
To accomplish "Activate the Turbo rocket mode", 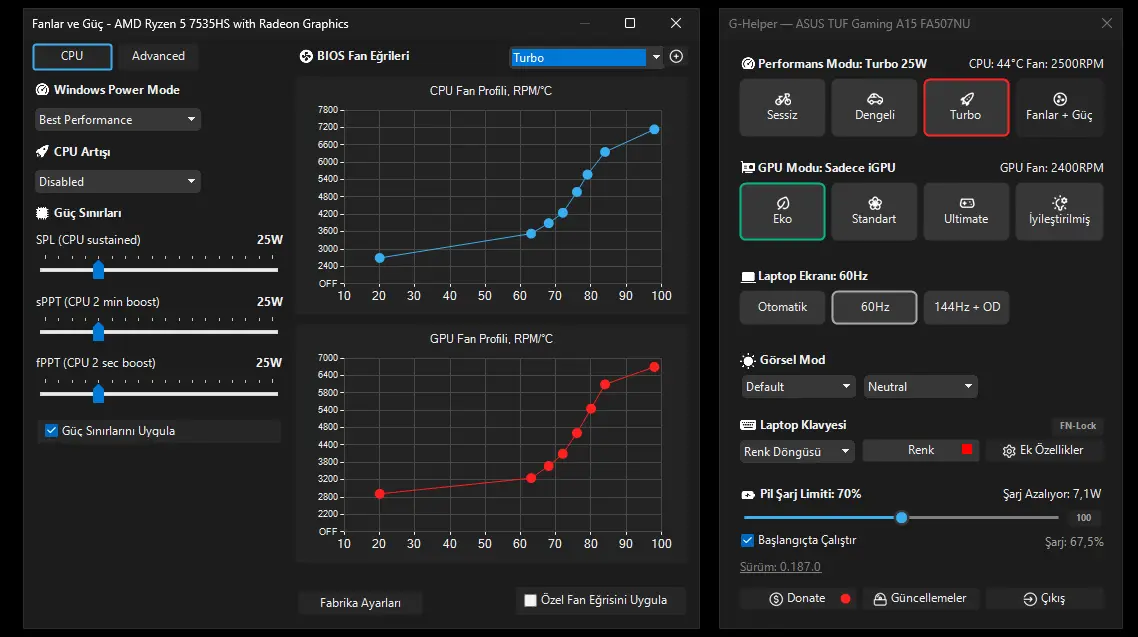I will point(966,107).
